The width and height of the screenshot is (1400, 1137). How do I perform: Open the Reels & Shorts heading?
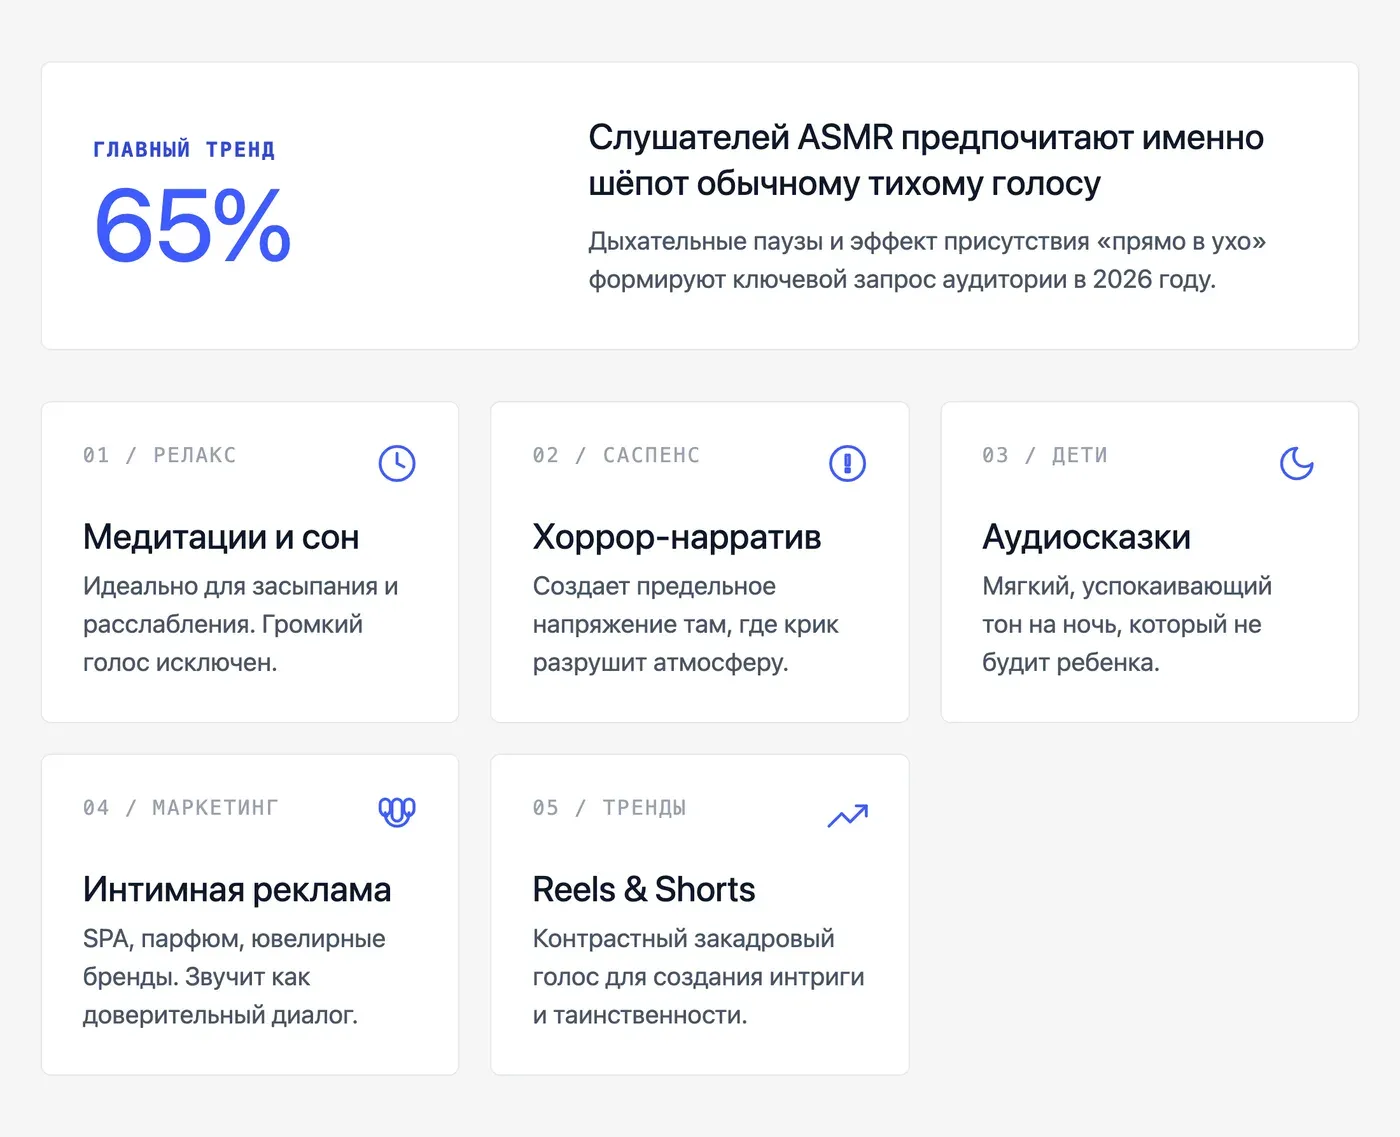point(644,889)
